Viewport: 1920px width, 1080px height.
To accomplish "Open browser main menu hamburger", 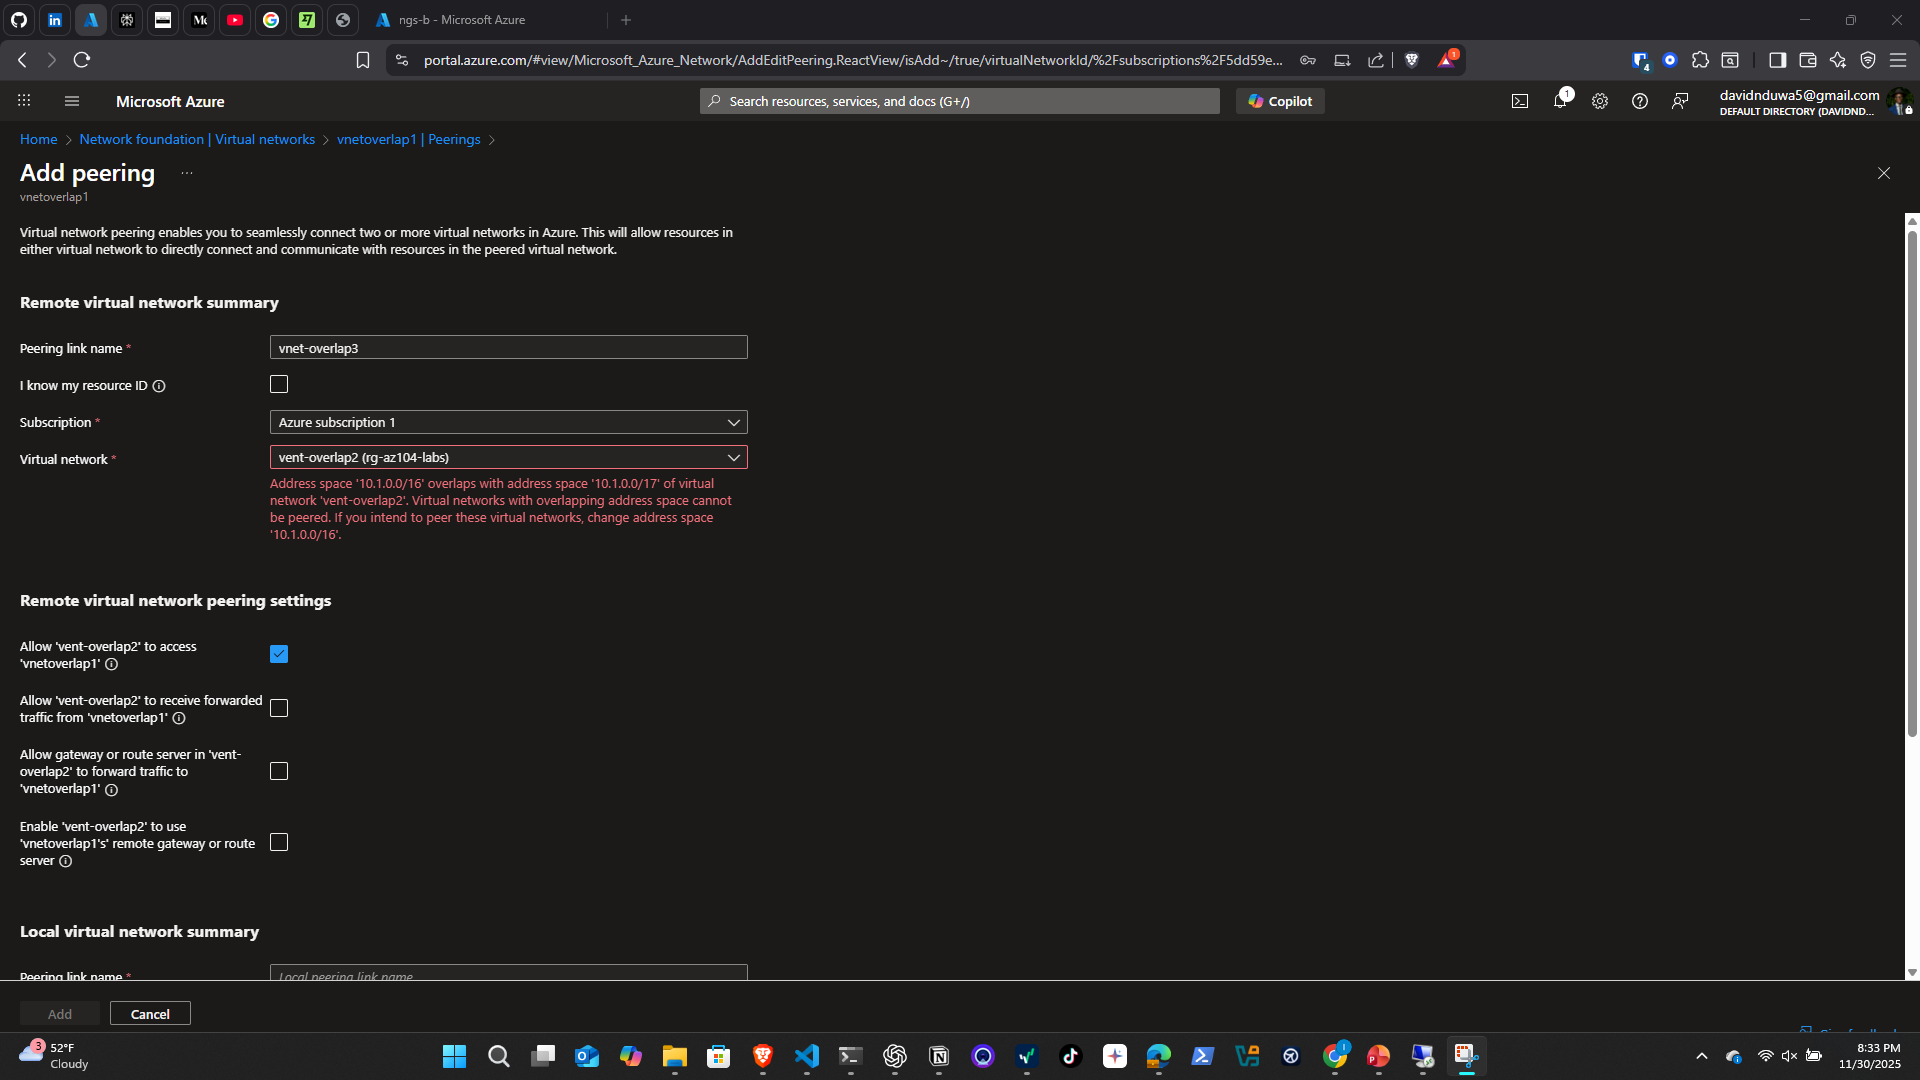I will [x=1897, y=60].
